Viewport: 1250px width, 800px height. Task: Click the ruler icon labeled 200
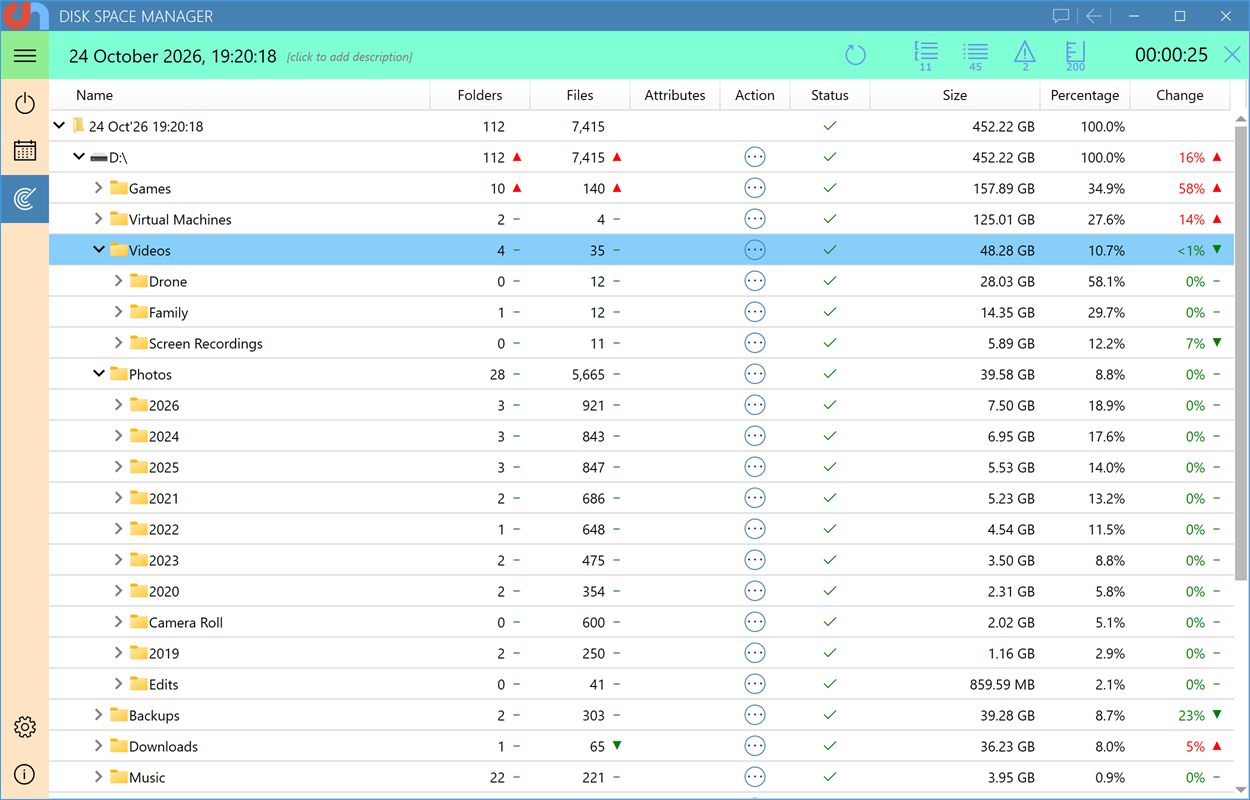(x=1075, y=56)
